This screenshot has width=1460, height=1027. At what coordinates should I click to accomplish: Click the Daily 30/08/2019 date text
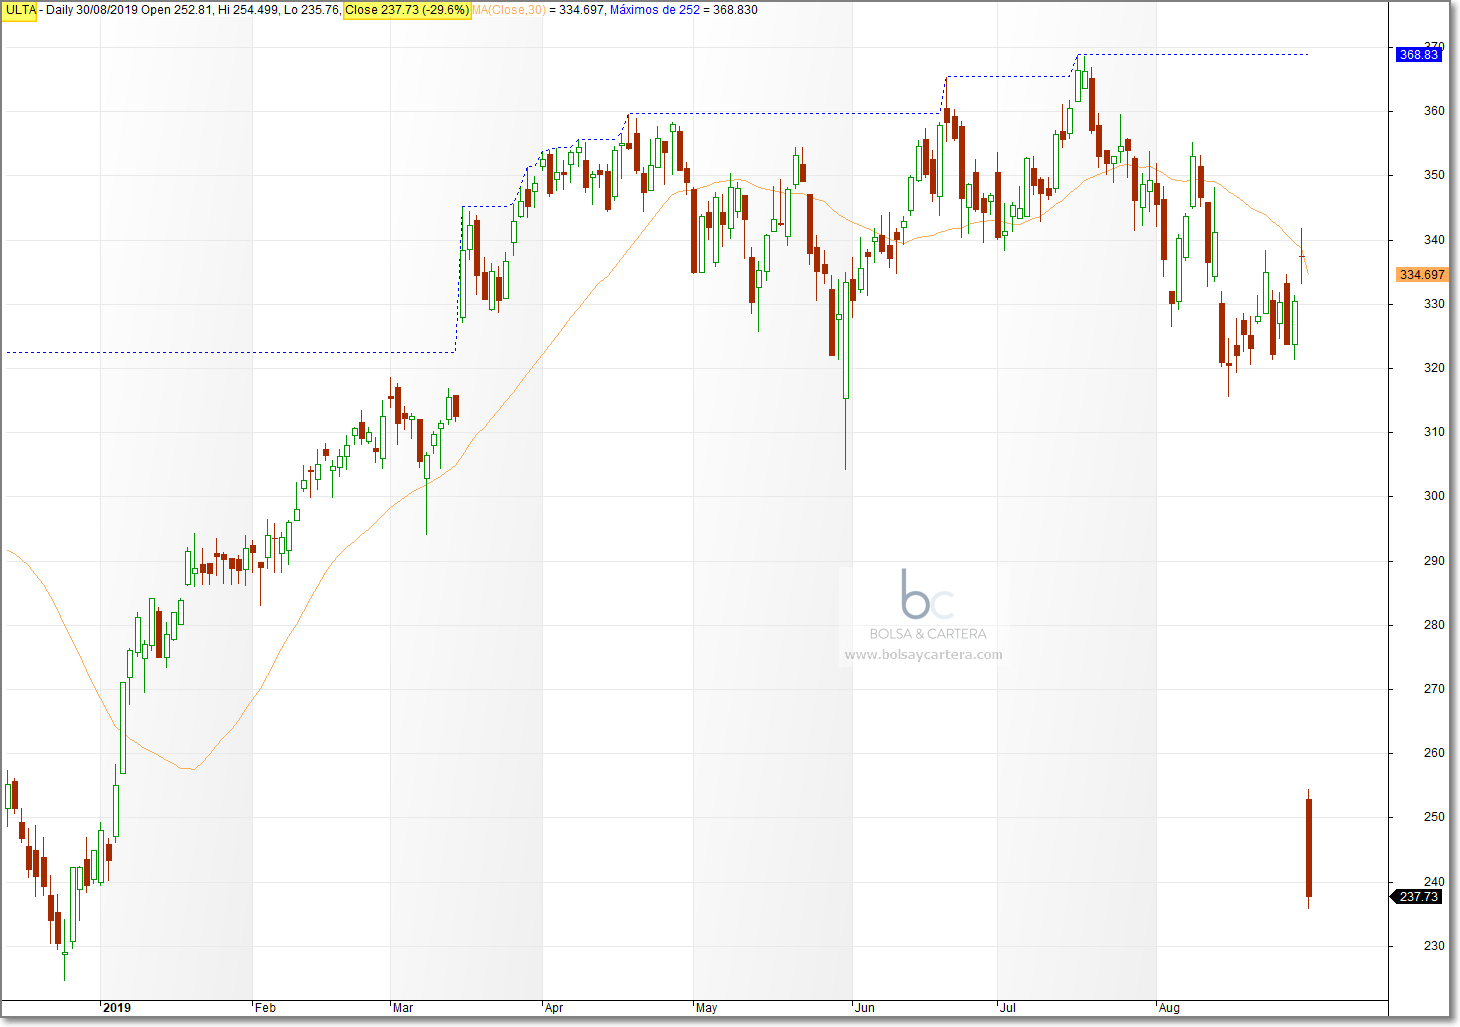93,10
